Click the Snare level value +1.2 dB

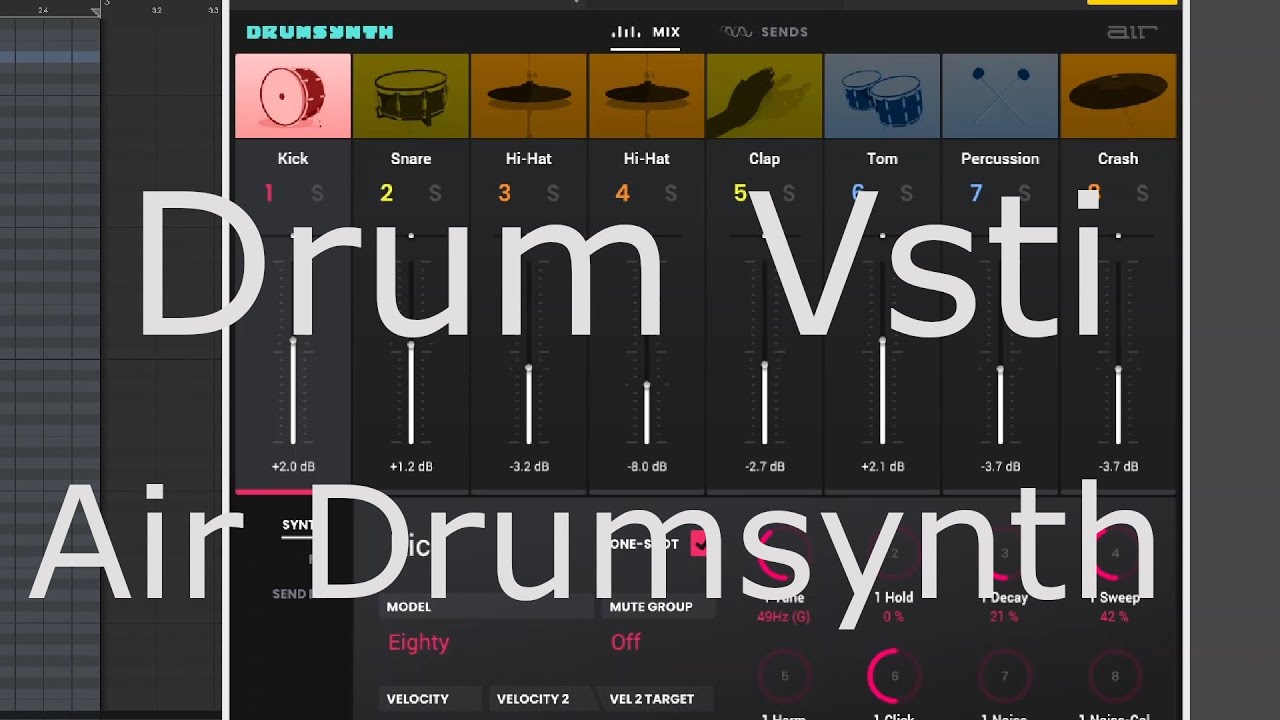(411, 467)
